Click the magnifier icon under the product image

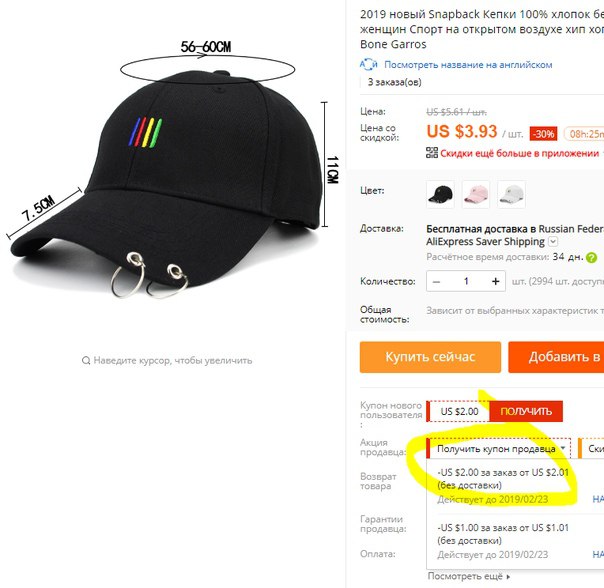pos(86,361)
